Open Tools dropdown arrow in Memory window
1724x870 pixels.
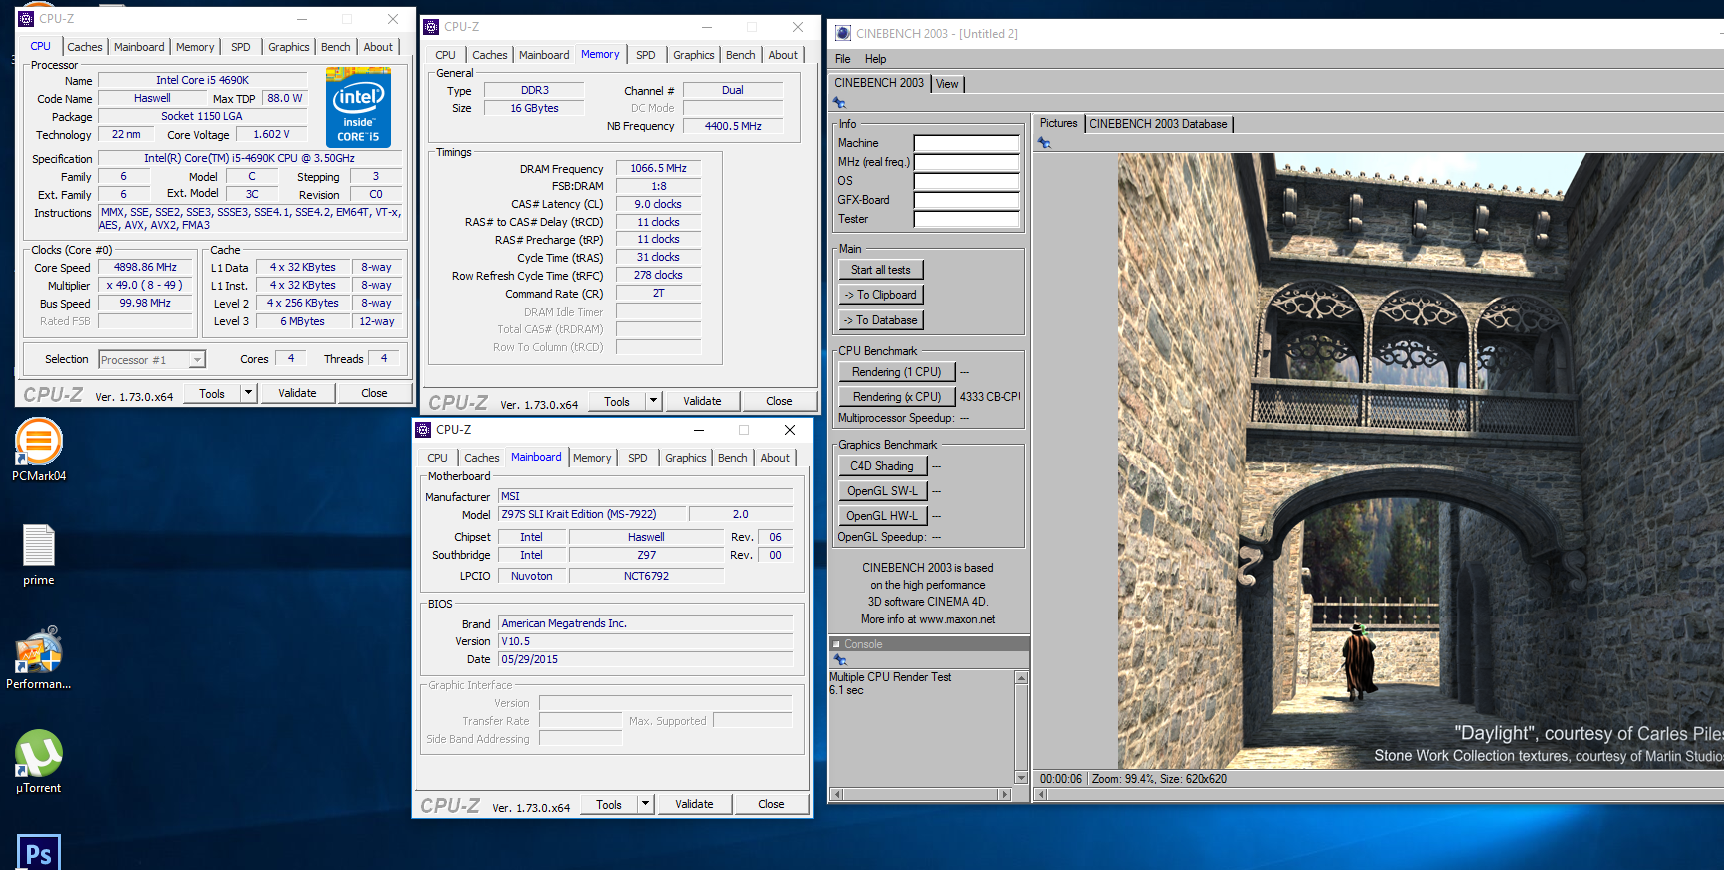click(654, 401)
